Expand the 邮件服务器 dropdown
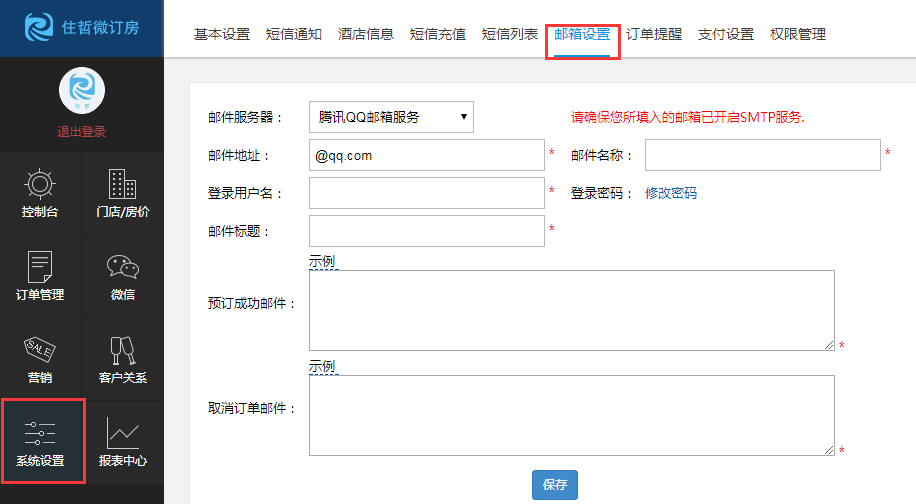This screenshot has width=916, height=504. (x=391, y=117)
